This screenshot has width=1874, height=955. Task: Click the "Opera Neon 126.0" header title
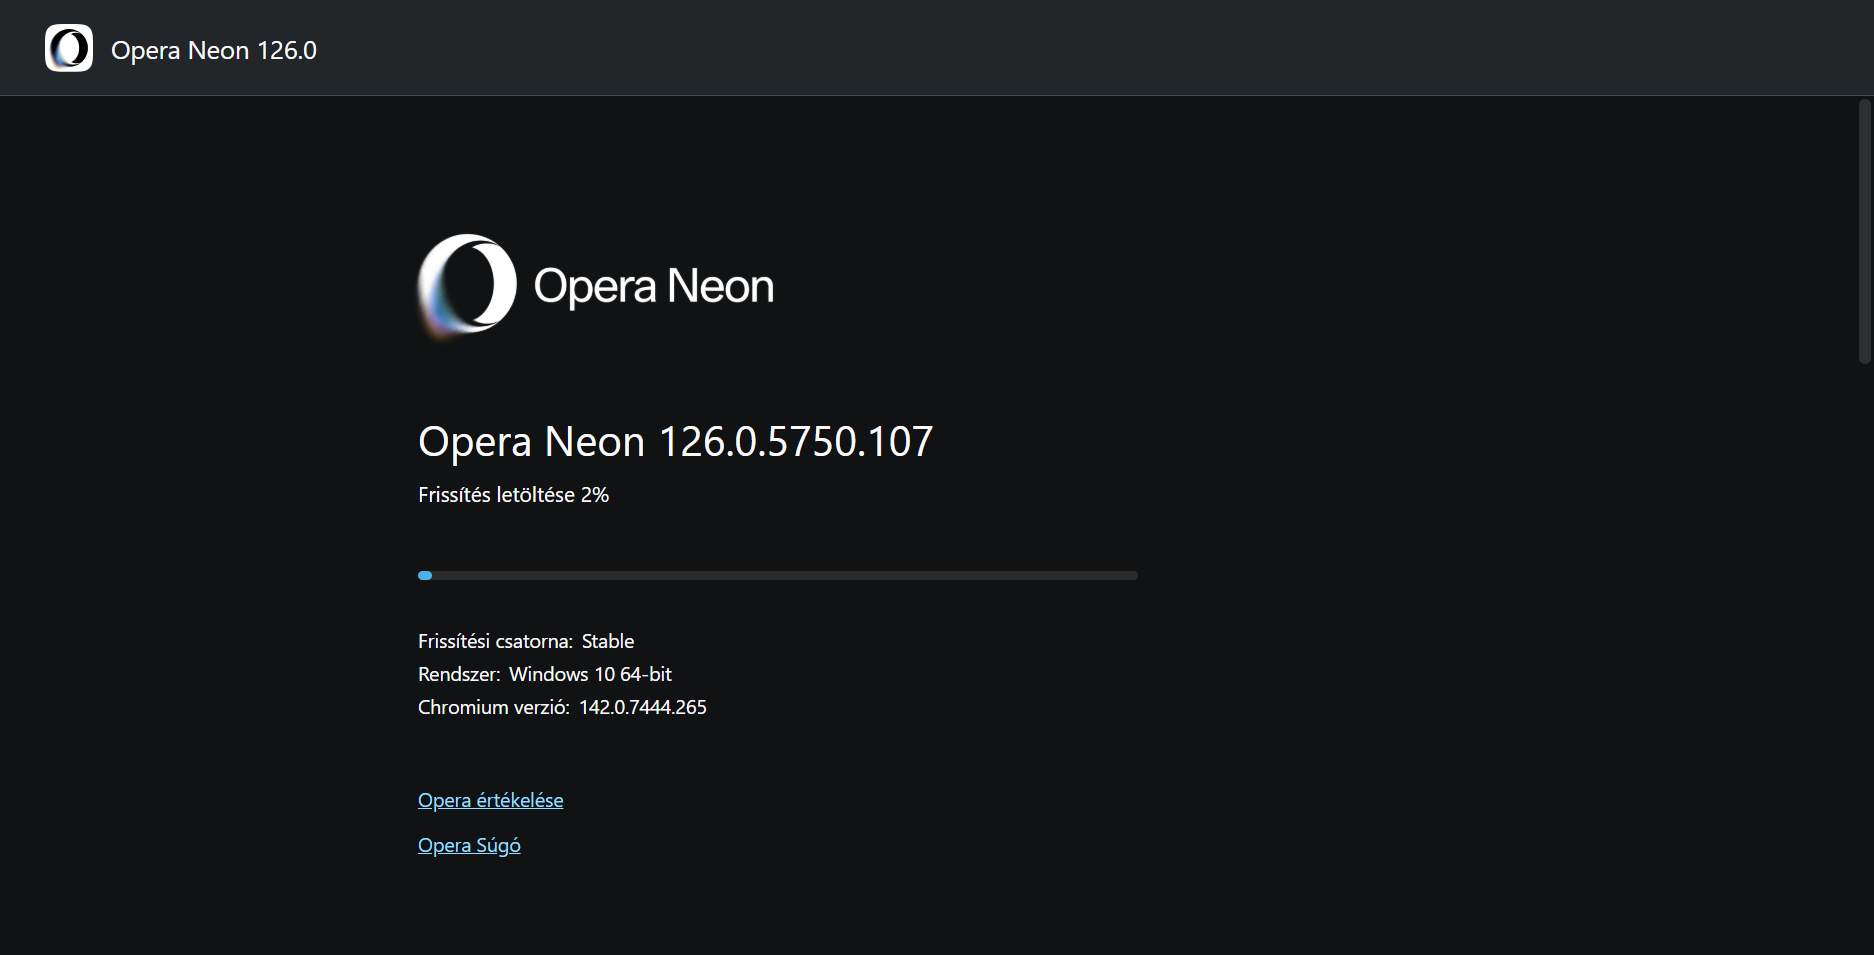coord(213,50)
